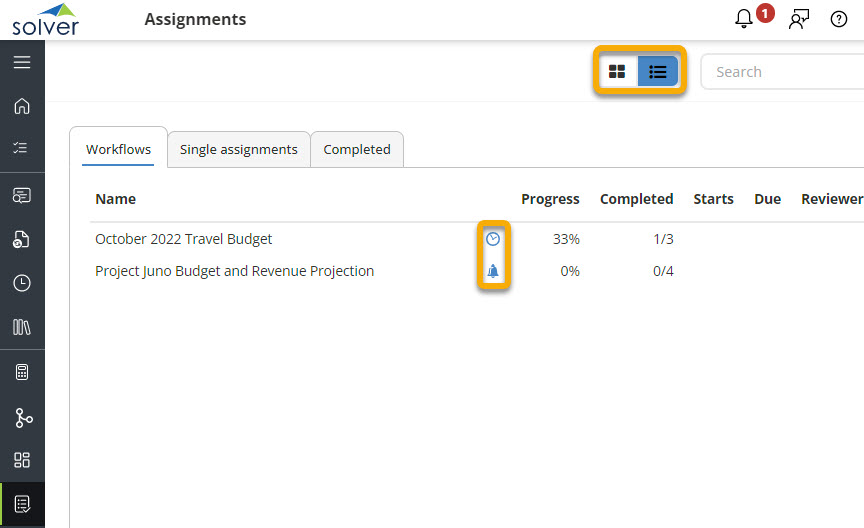Open the clock history sidebar icon
Viewport: 864px width, 528px height.
click(x=22, y=283)
